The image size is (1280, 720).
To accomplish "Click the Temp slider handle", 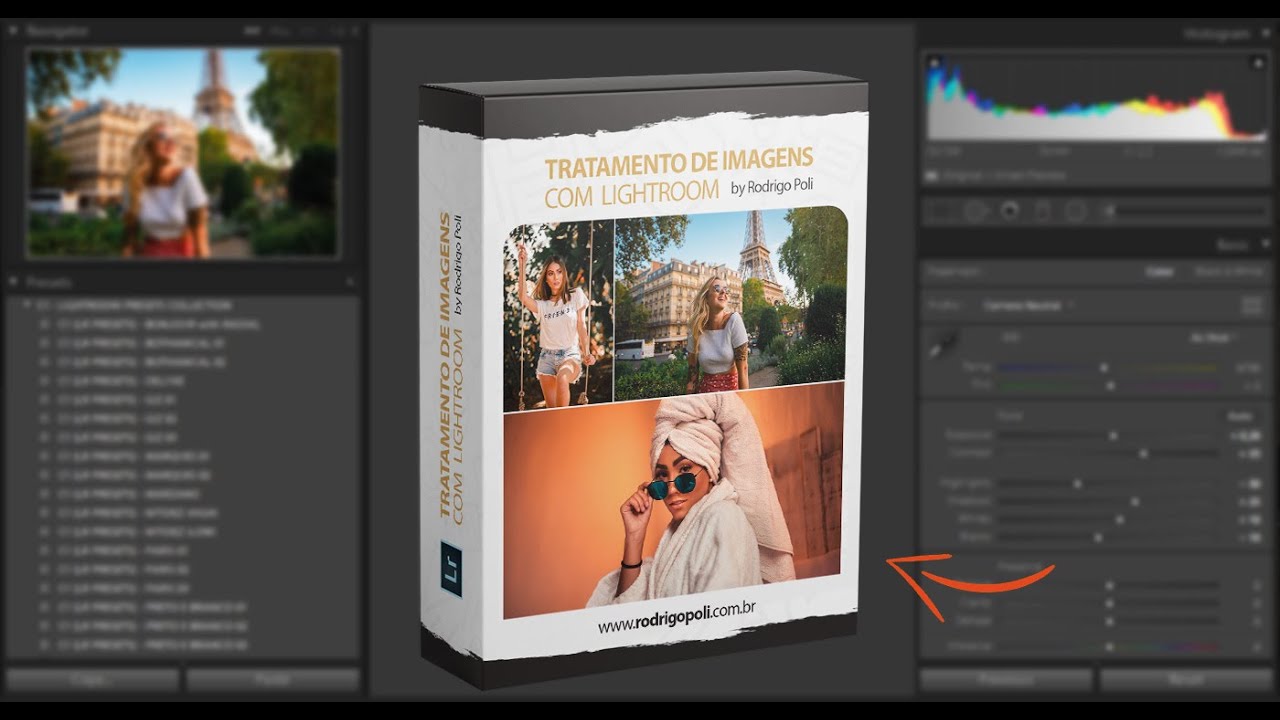I will 1105,368.
